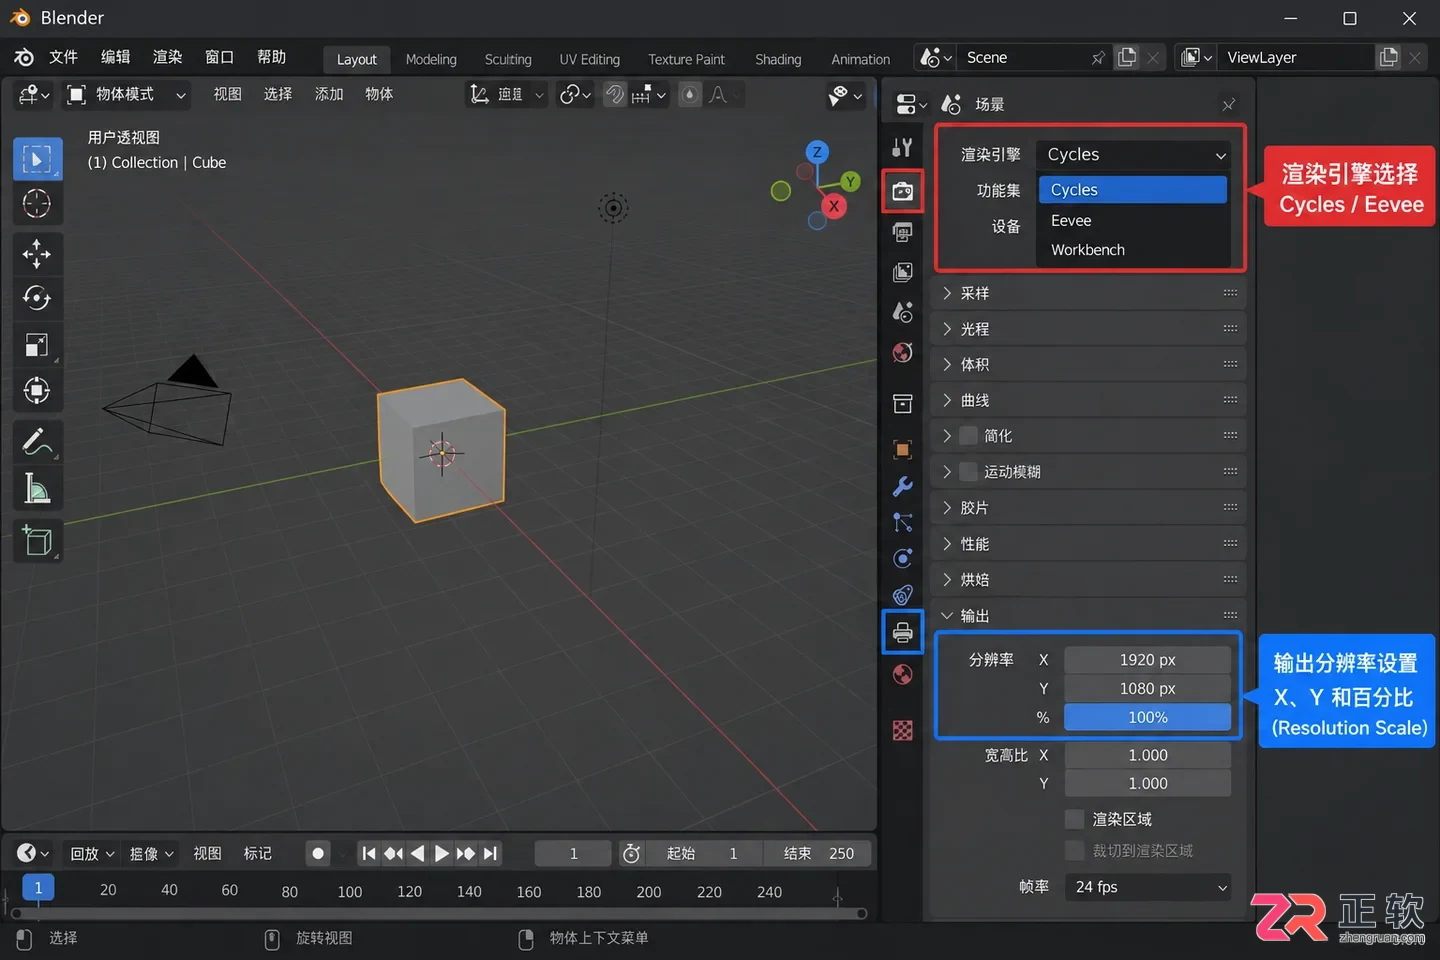Click the red X axis gizmo
Image resolution: width=1440 pixels, height=960 pixels.
(834, 206)
